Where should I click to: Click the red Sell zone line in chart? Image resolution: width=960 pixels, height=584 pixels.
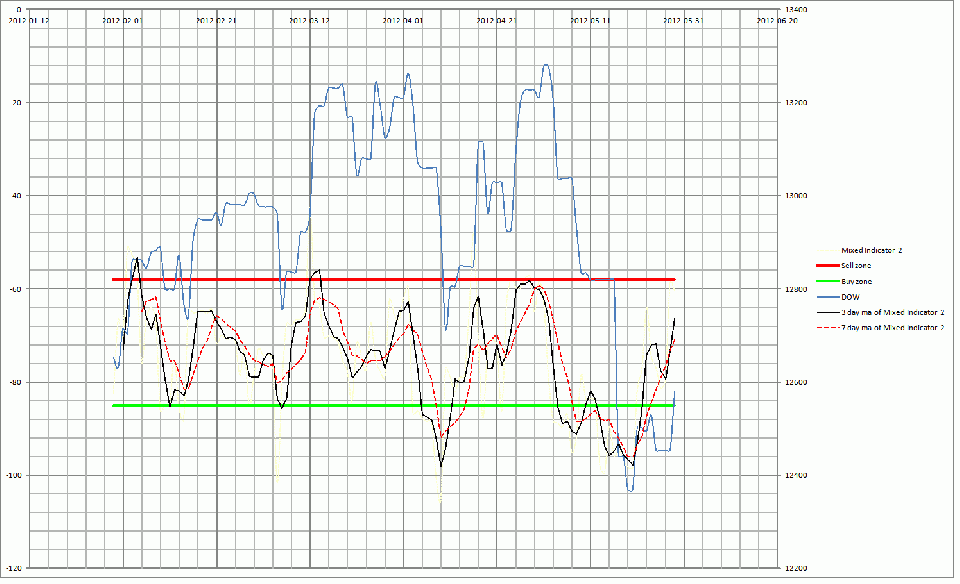[393, 280]
